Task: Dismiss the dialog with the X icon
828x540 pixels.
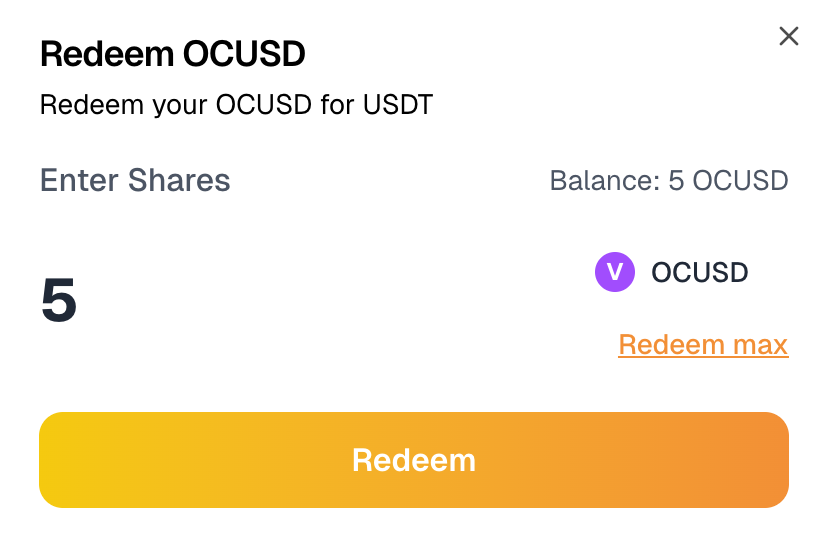Action: pos(789,37)
